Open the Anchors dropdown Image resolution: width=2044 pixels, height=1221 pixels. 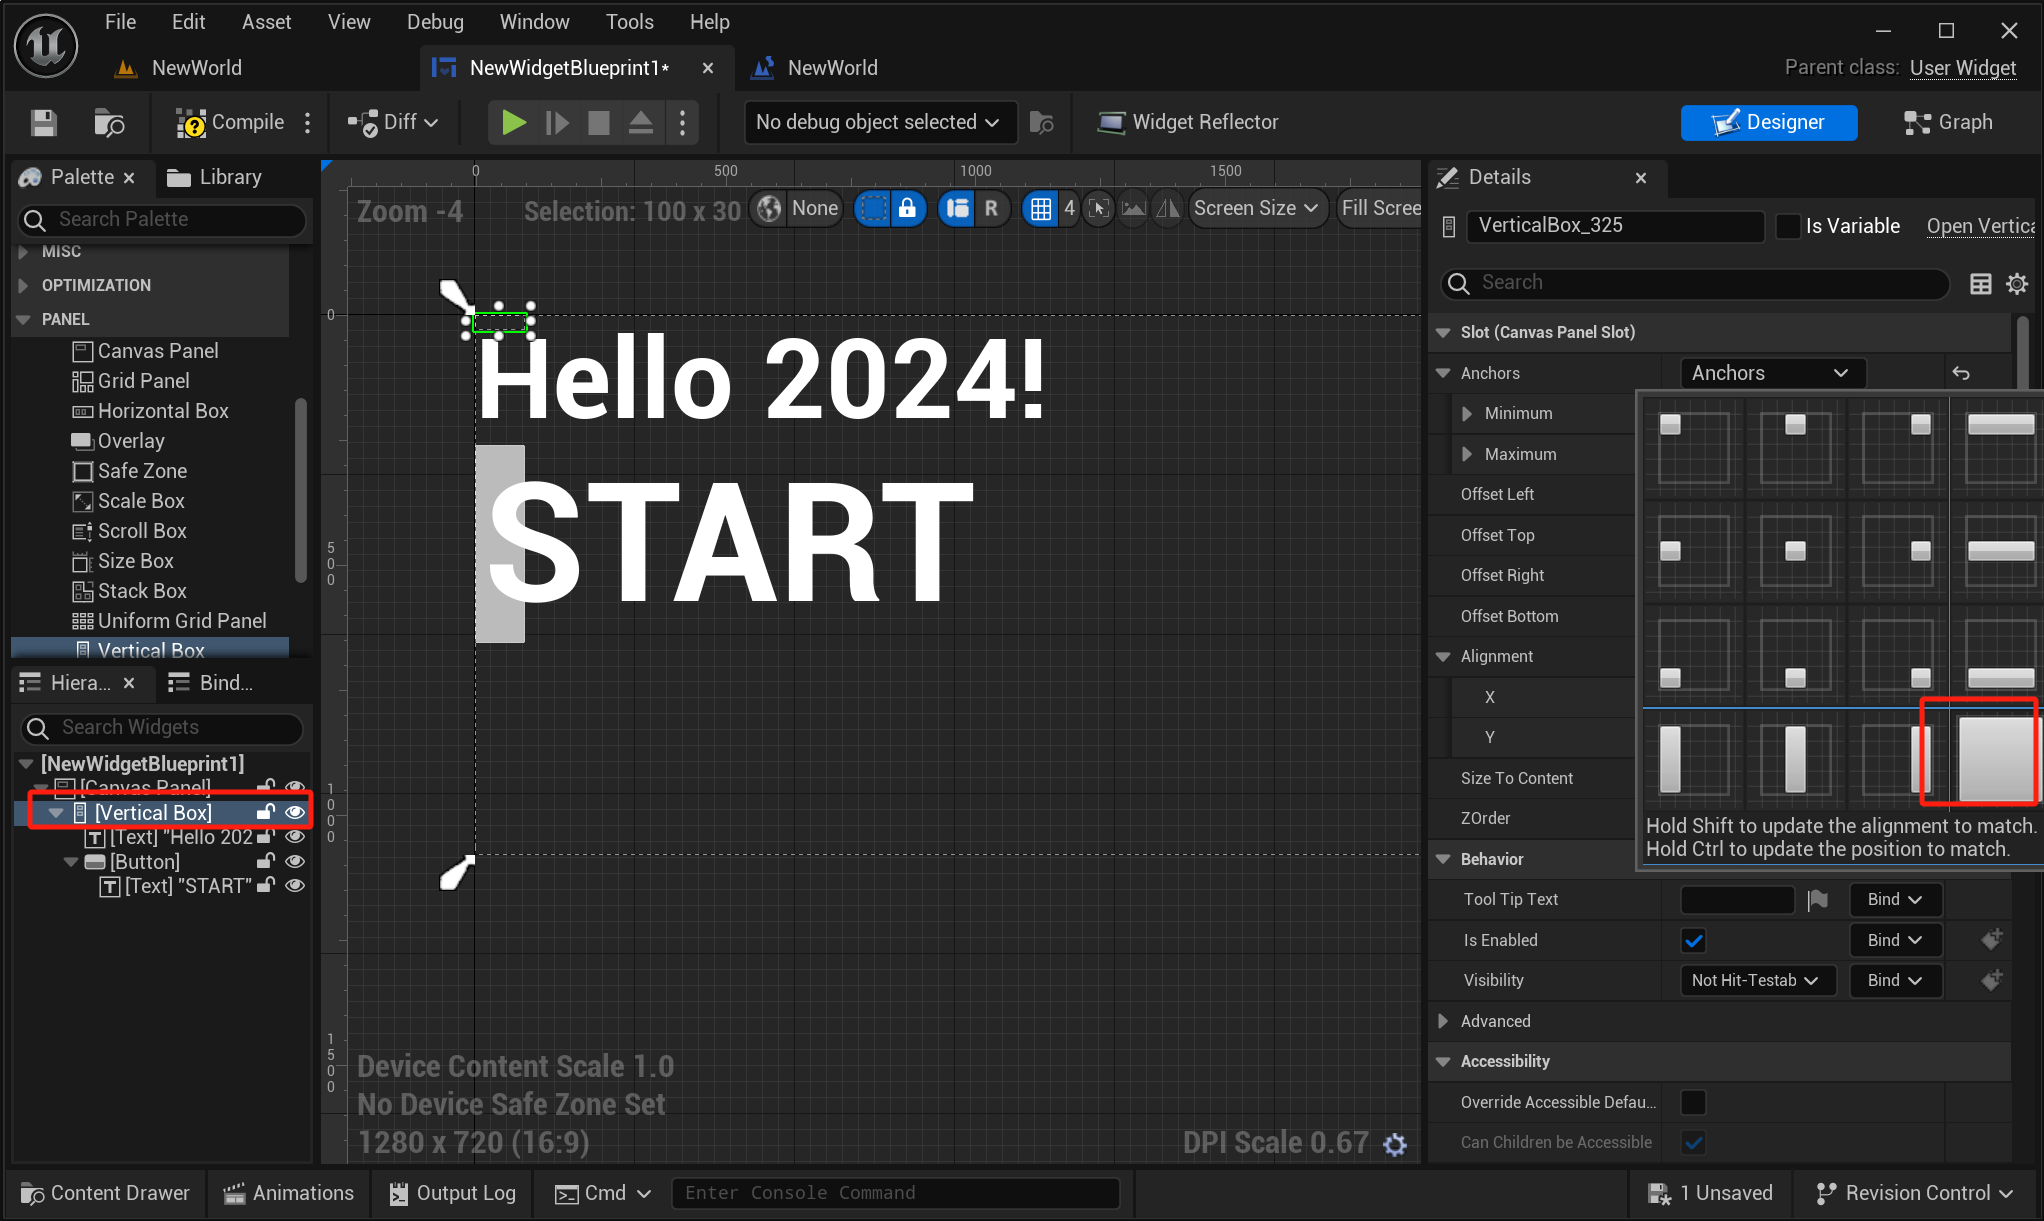pos(1772,373)
